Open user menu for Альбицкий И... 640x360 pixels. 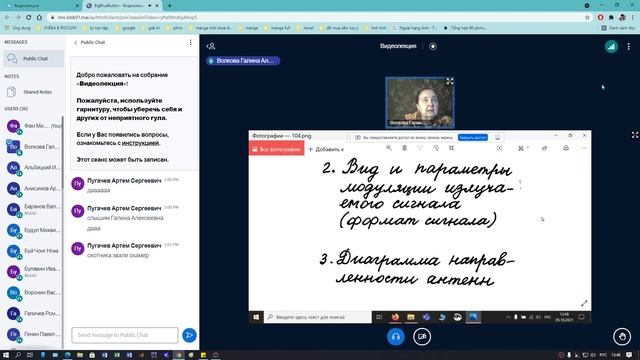[x=33, y=168]
